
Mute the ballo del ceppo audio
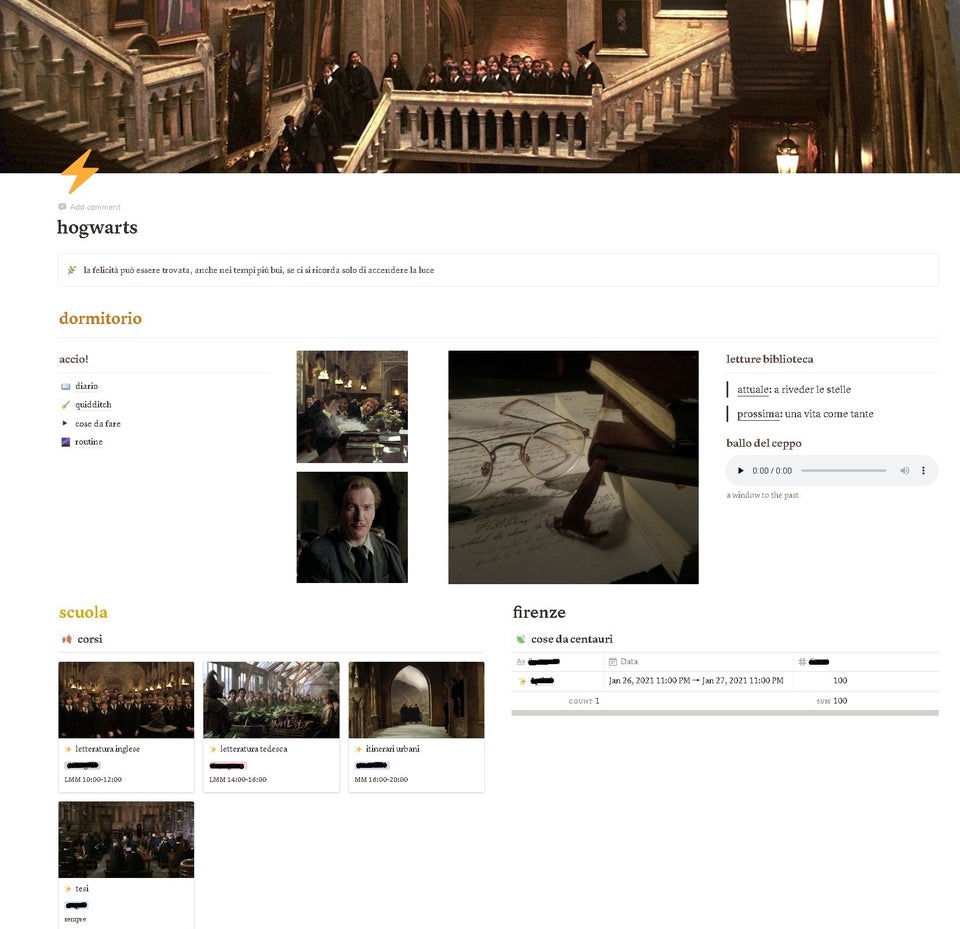tap(904, 471)
